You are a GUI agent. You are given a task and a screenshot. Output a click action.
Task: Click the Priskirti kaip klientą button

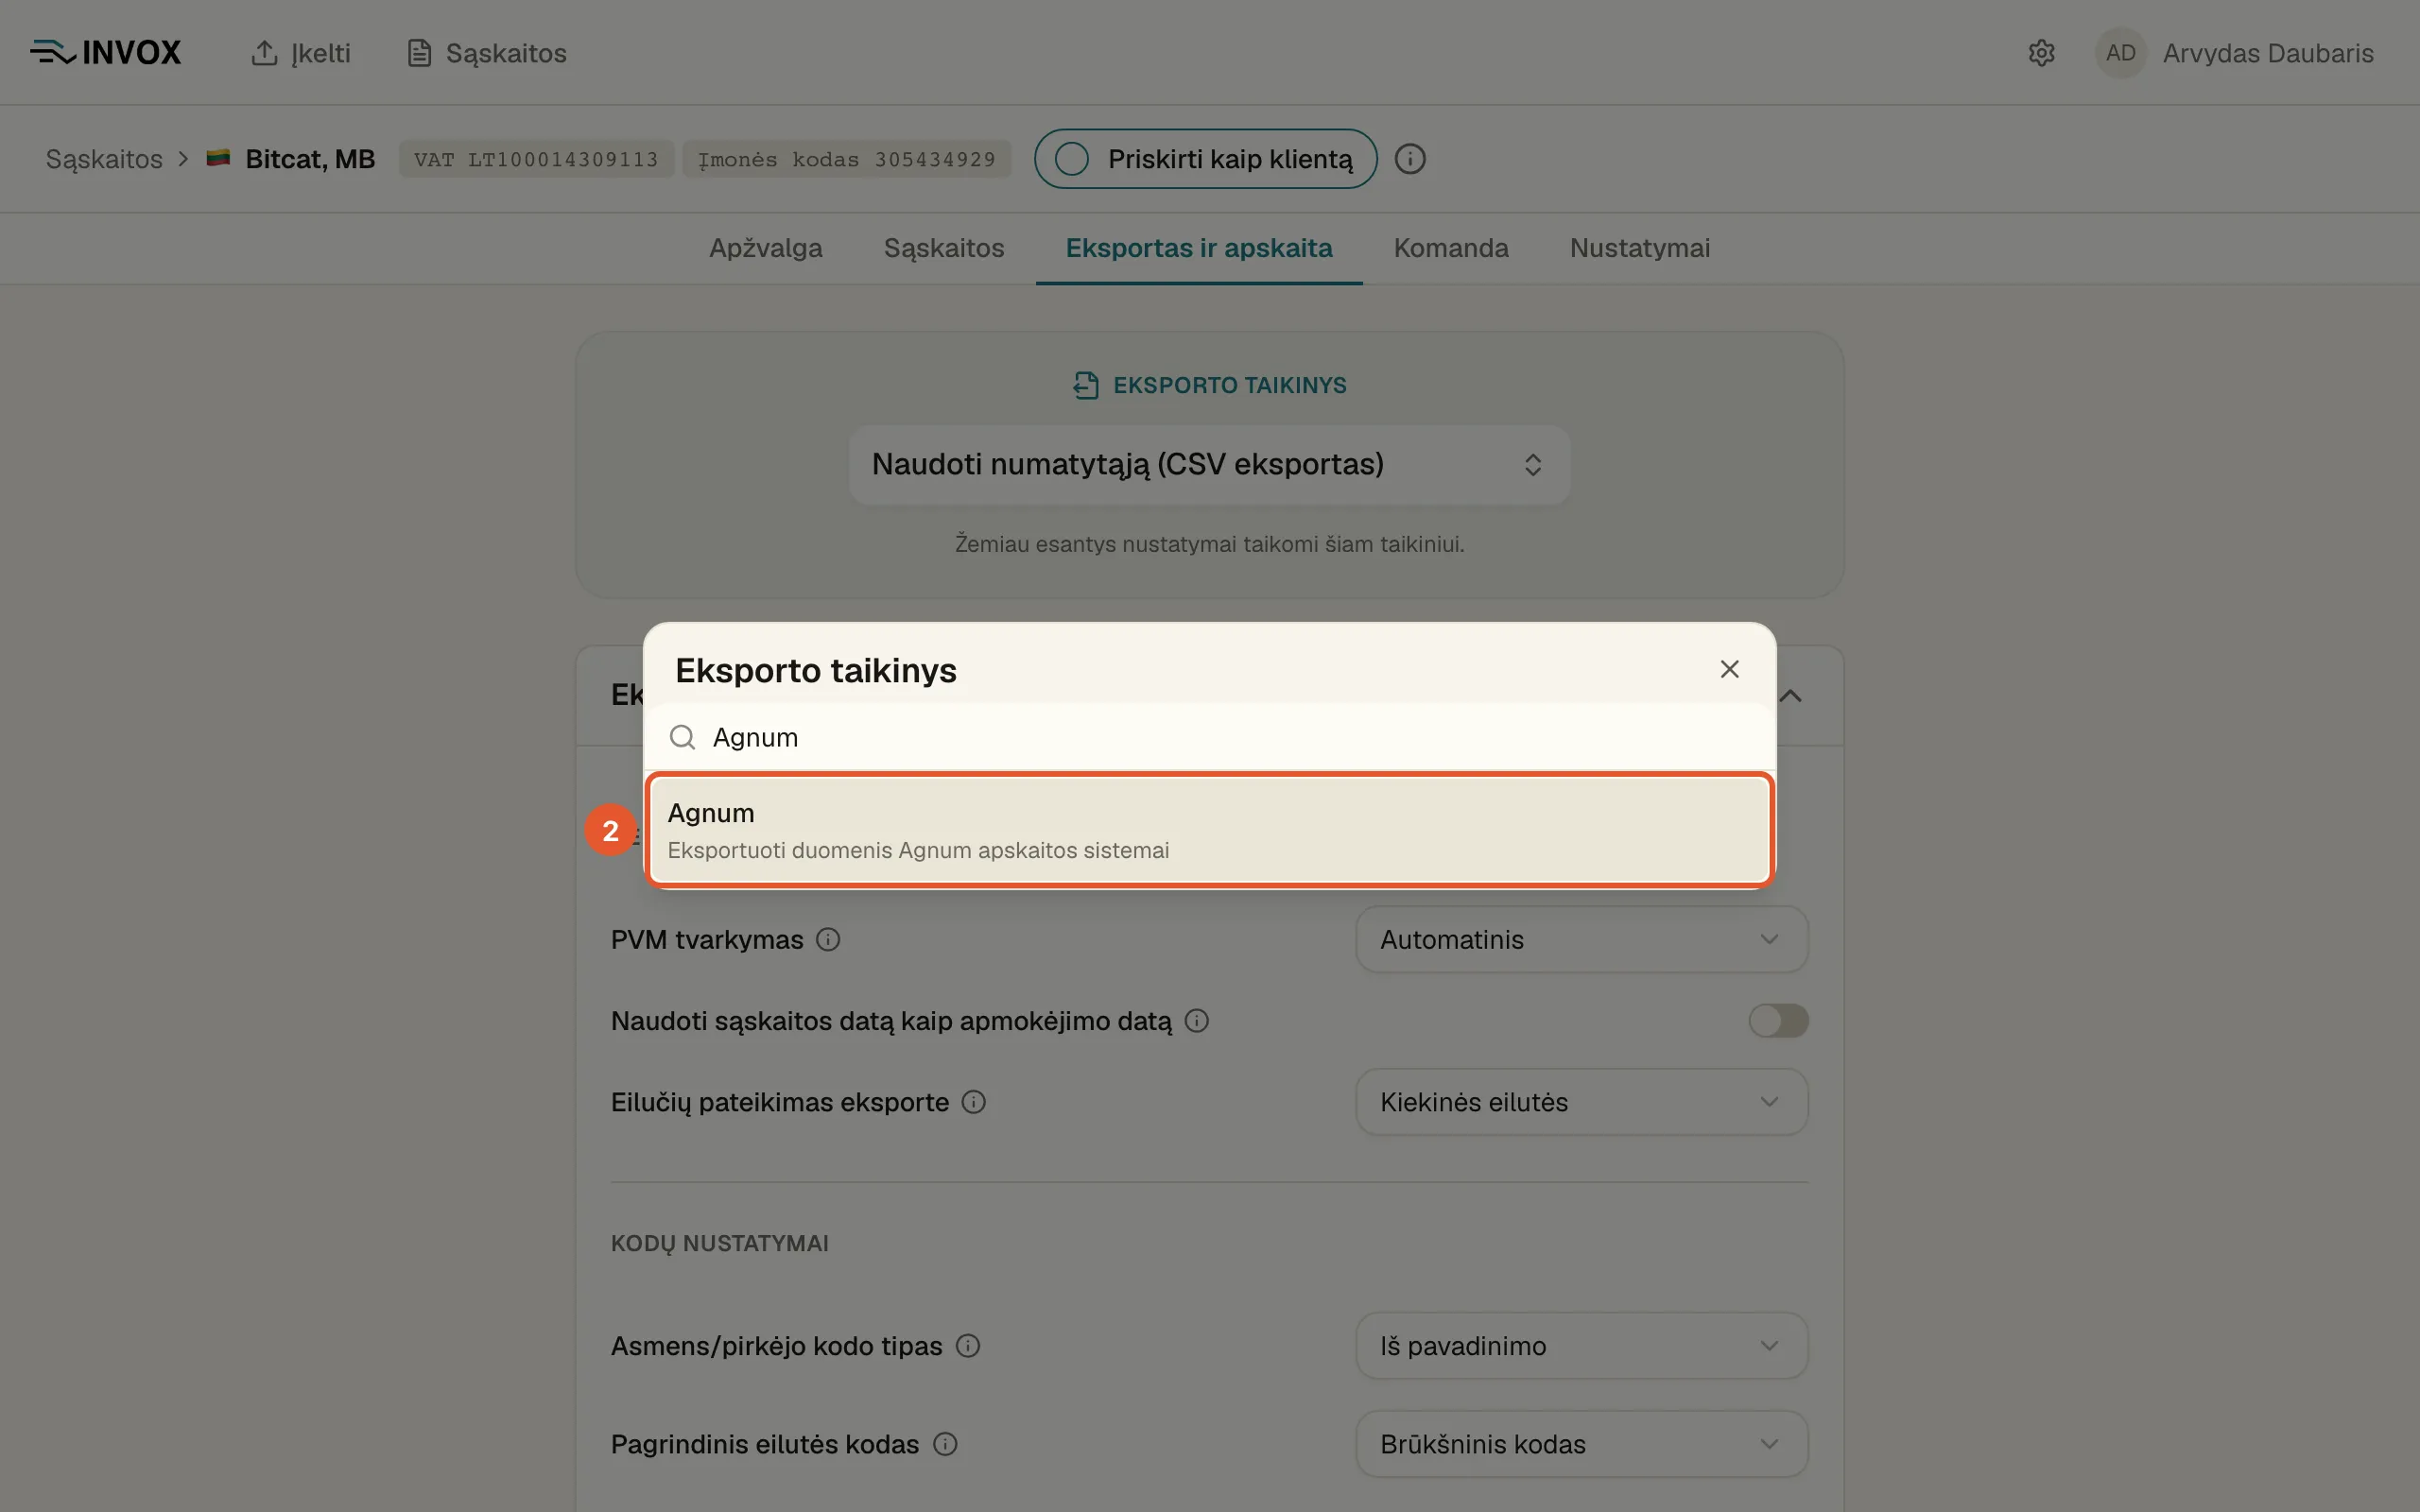coord(1205,159)
